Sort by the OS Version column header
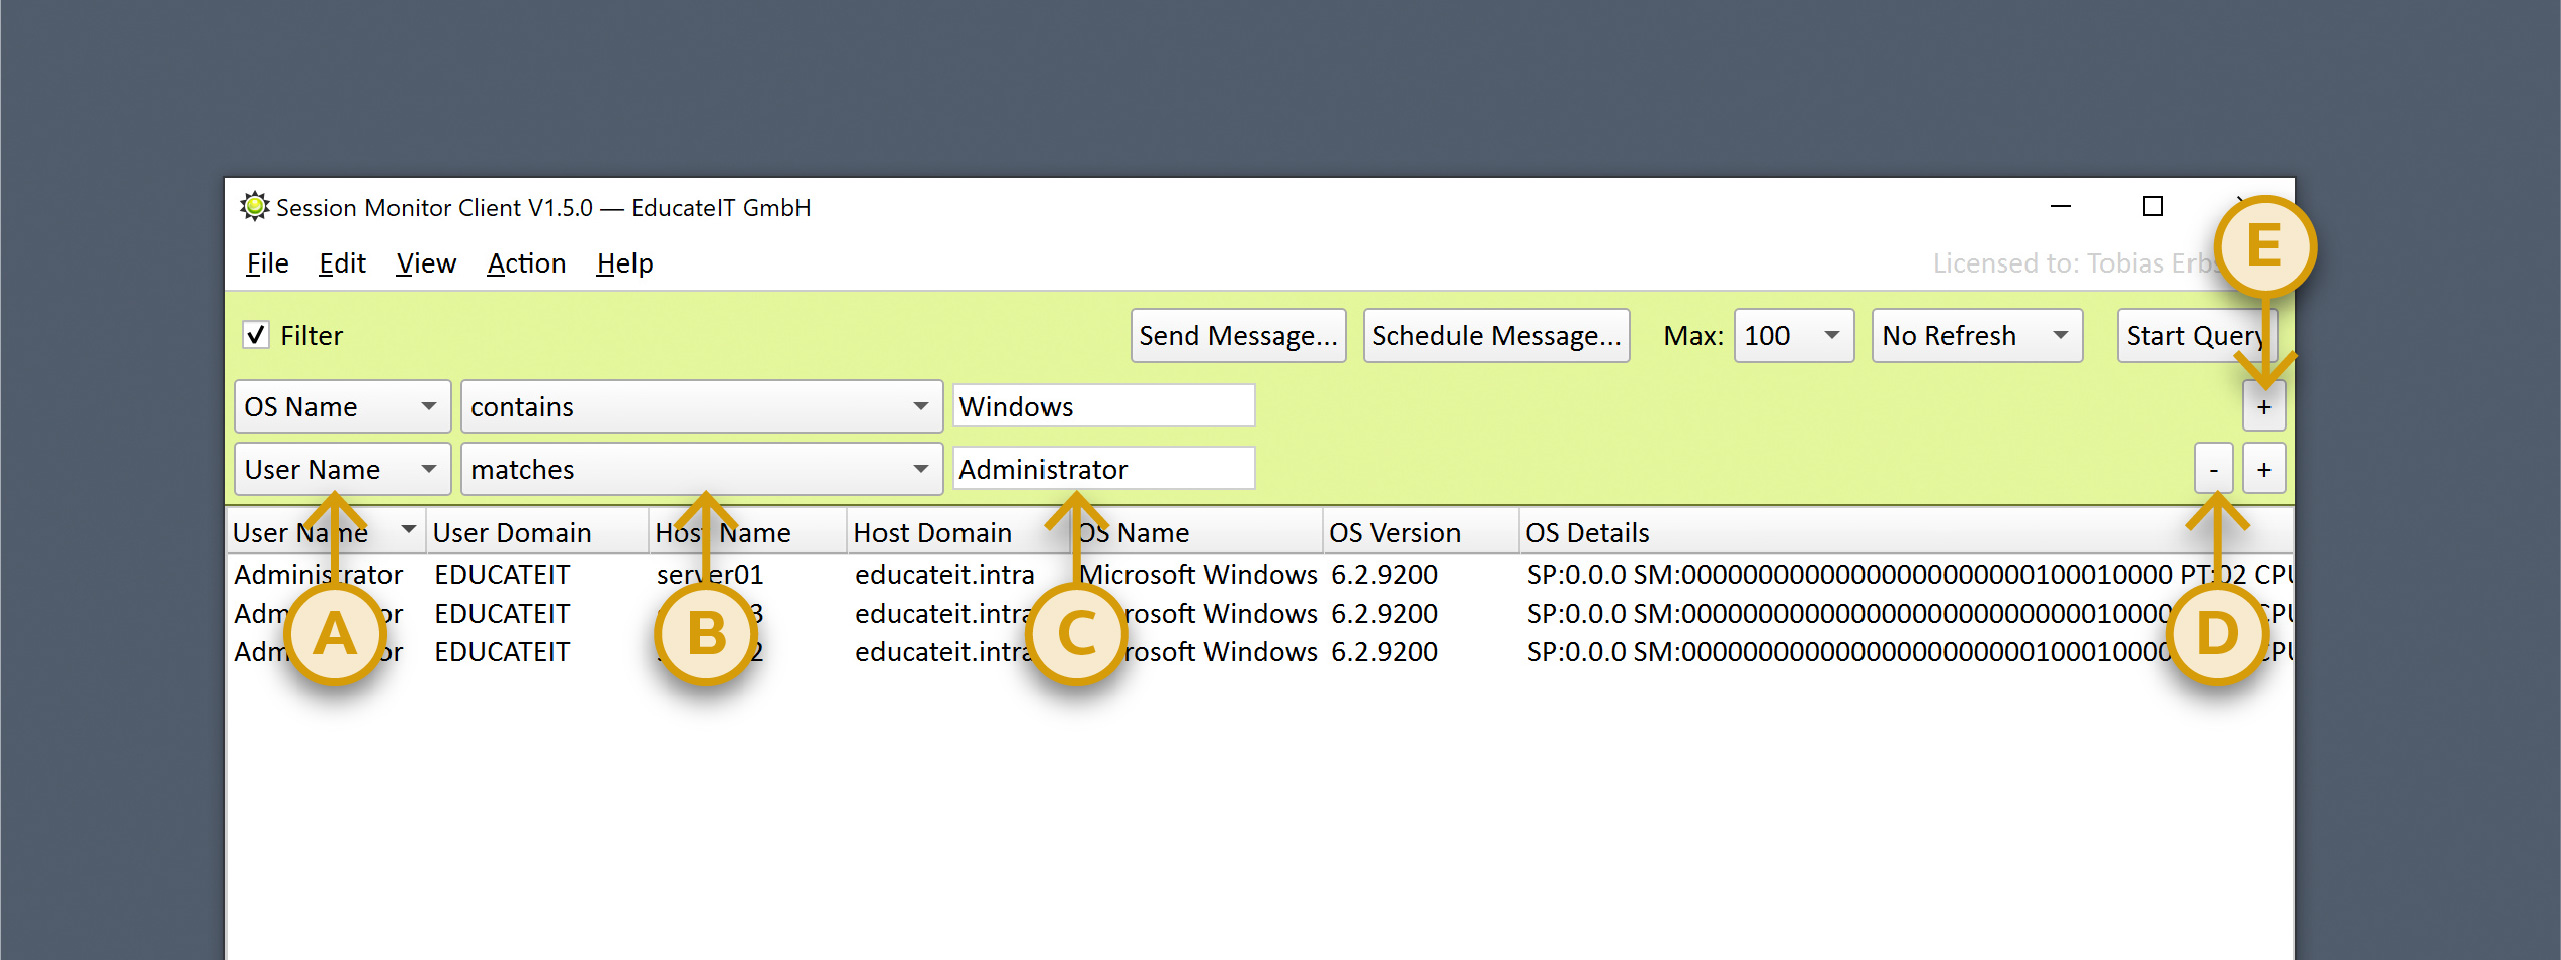 1394,533
